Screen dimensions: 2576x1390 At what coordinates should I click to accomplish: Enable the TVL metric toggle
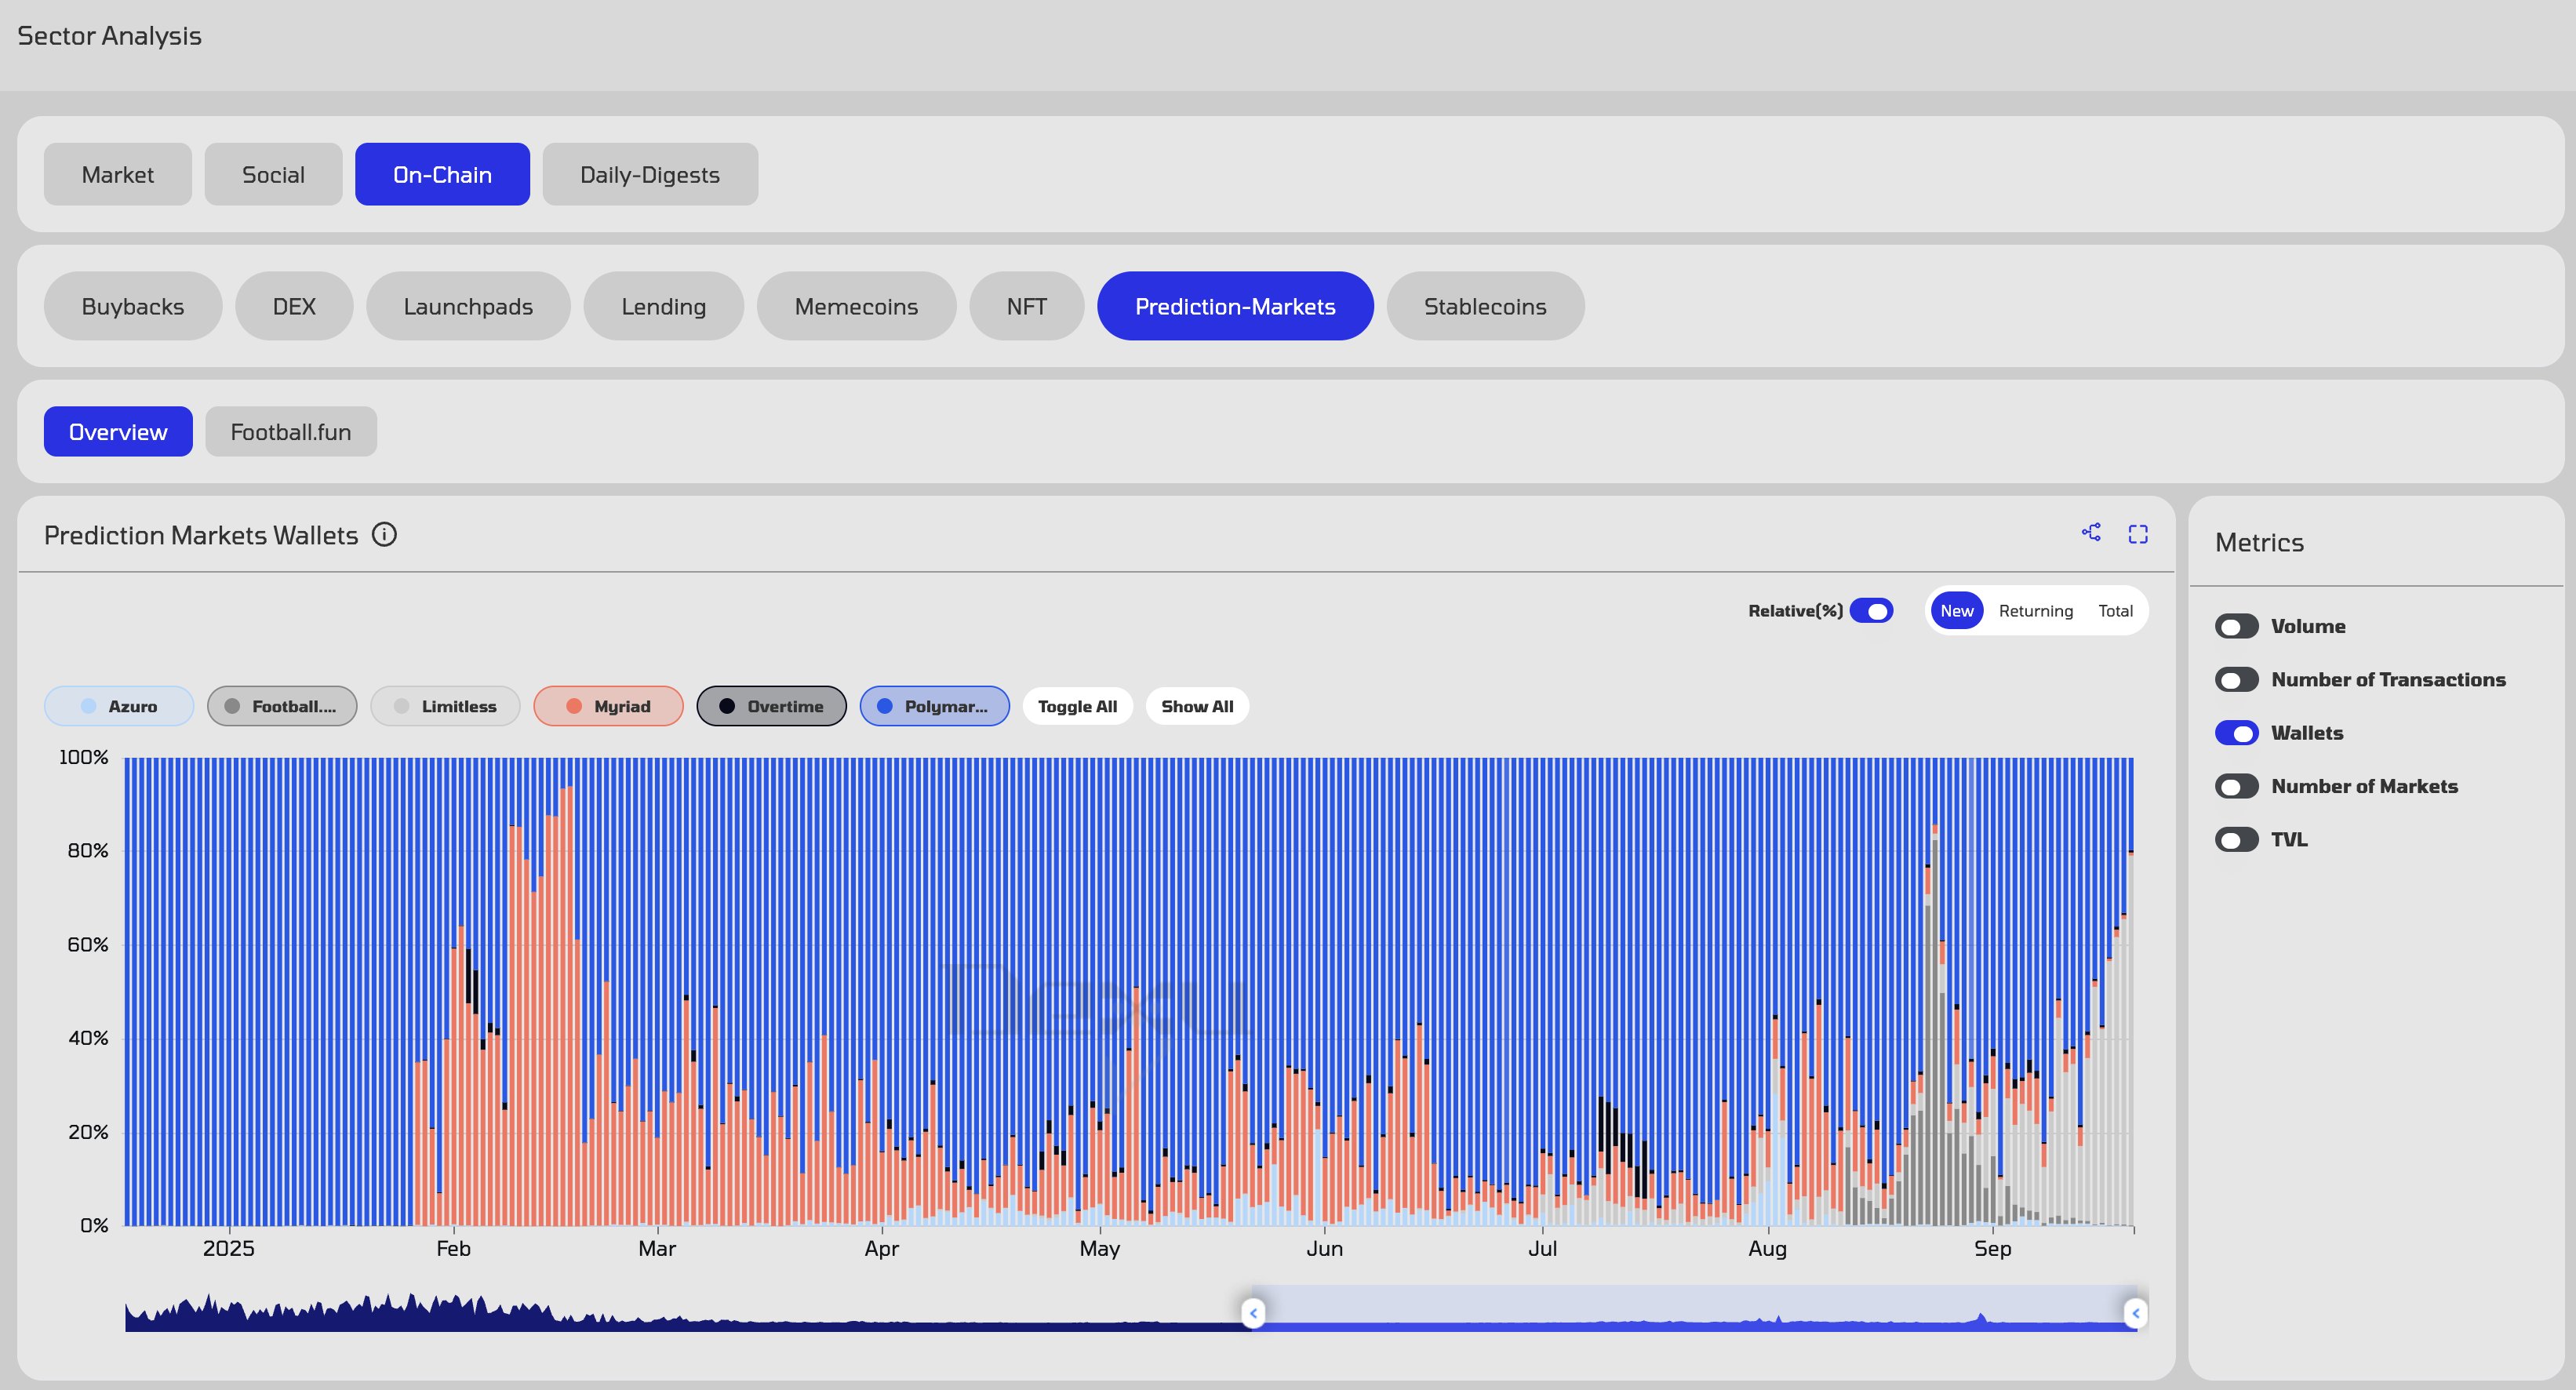tap(2236, 840)
